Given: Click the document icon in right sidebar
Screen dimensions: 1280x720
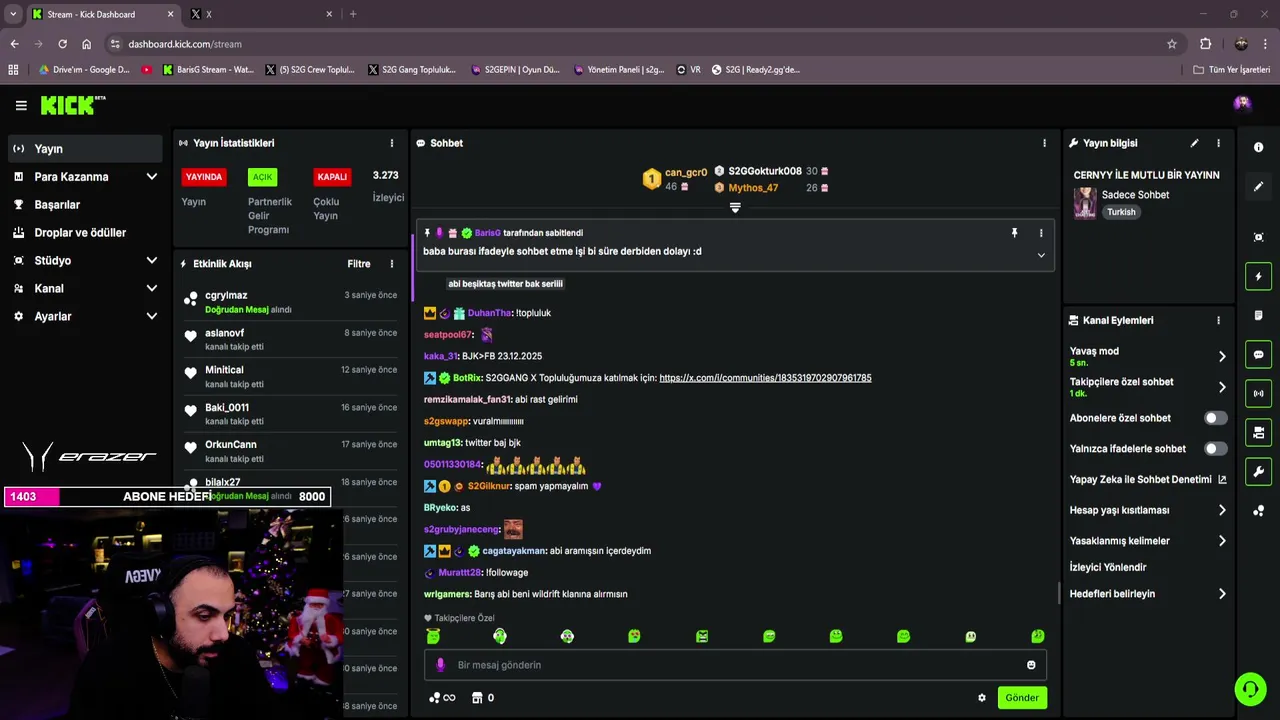Looking at the screenshot, I should click(x=1258, y=315).
